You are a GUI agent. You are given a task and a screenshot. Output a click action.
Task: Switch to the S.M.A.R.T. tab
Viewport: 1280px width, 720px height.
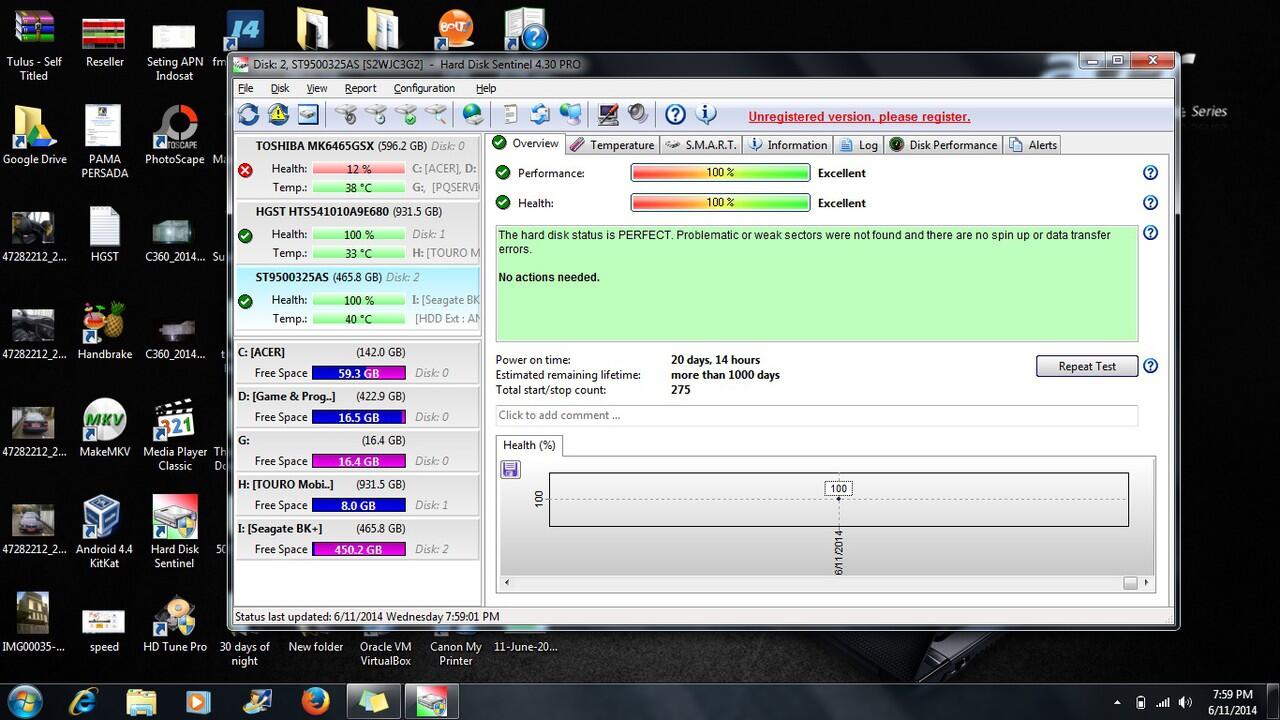pyautogui.click(x=702, y=145)
